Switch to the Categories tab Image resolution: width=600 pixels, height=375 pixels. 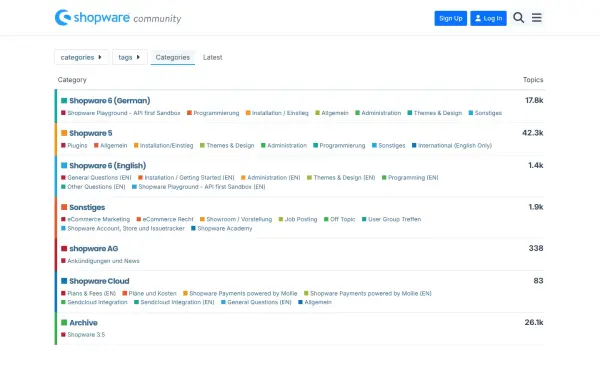173,57
